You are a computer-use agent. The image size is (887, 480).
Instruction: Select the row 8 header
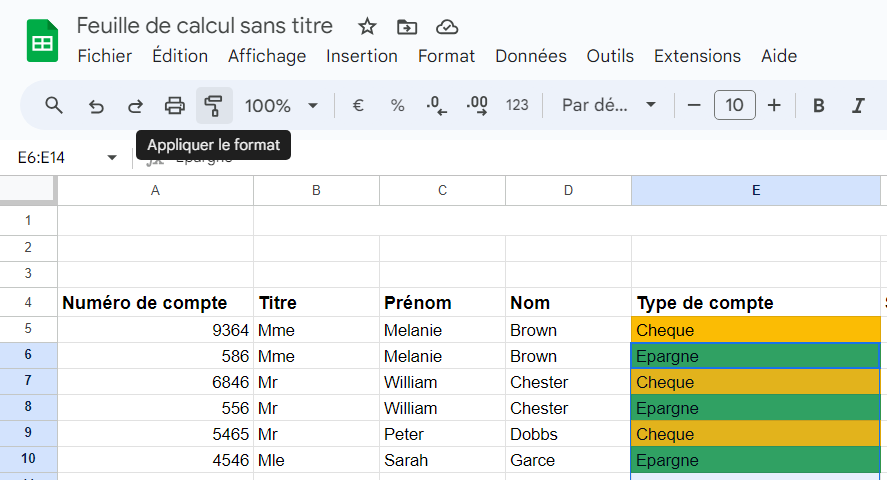point(28,407)
